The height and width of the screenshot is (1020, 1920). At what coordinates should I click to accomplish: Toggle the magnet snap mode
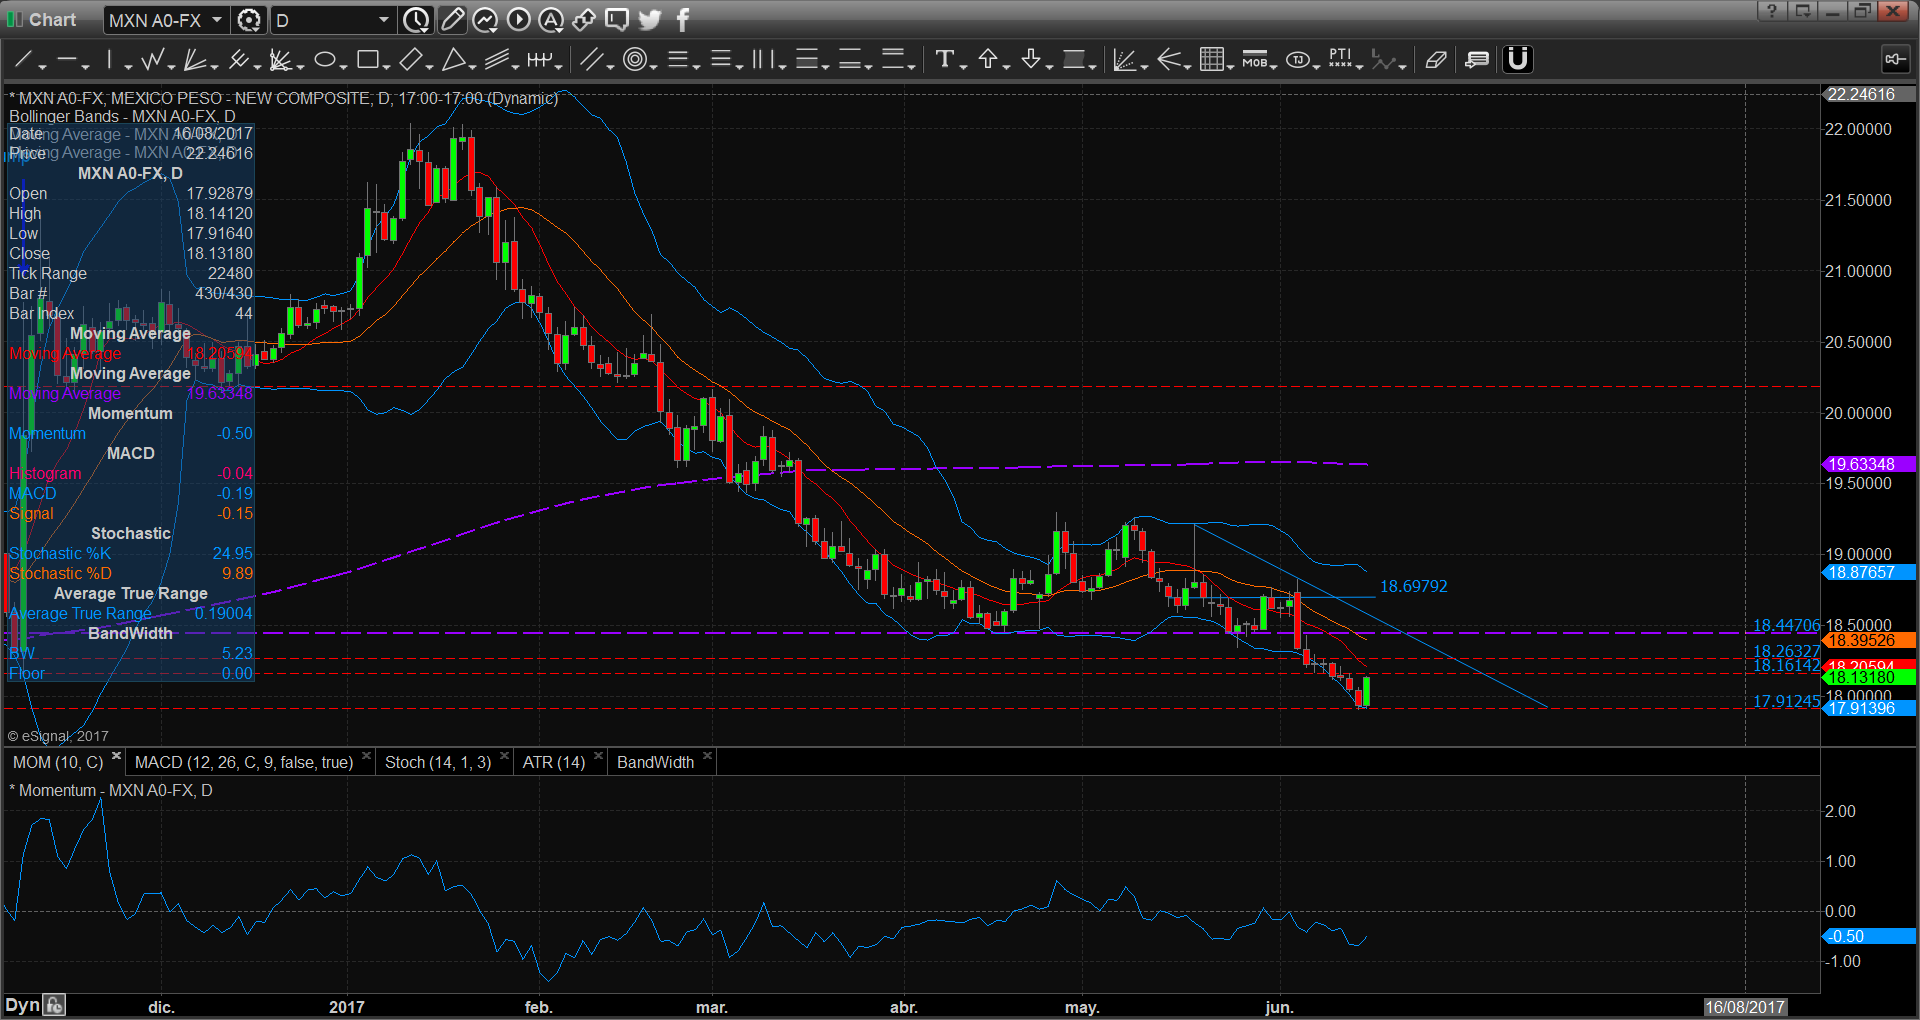tap(1517, 60)
